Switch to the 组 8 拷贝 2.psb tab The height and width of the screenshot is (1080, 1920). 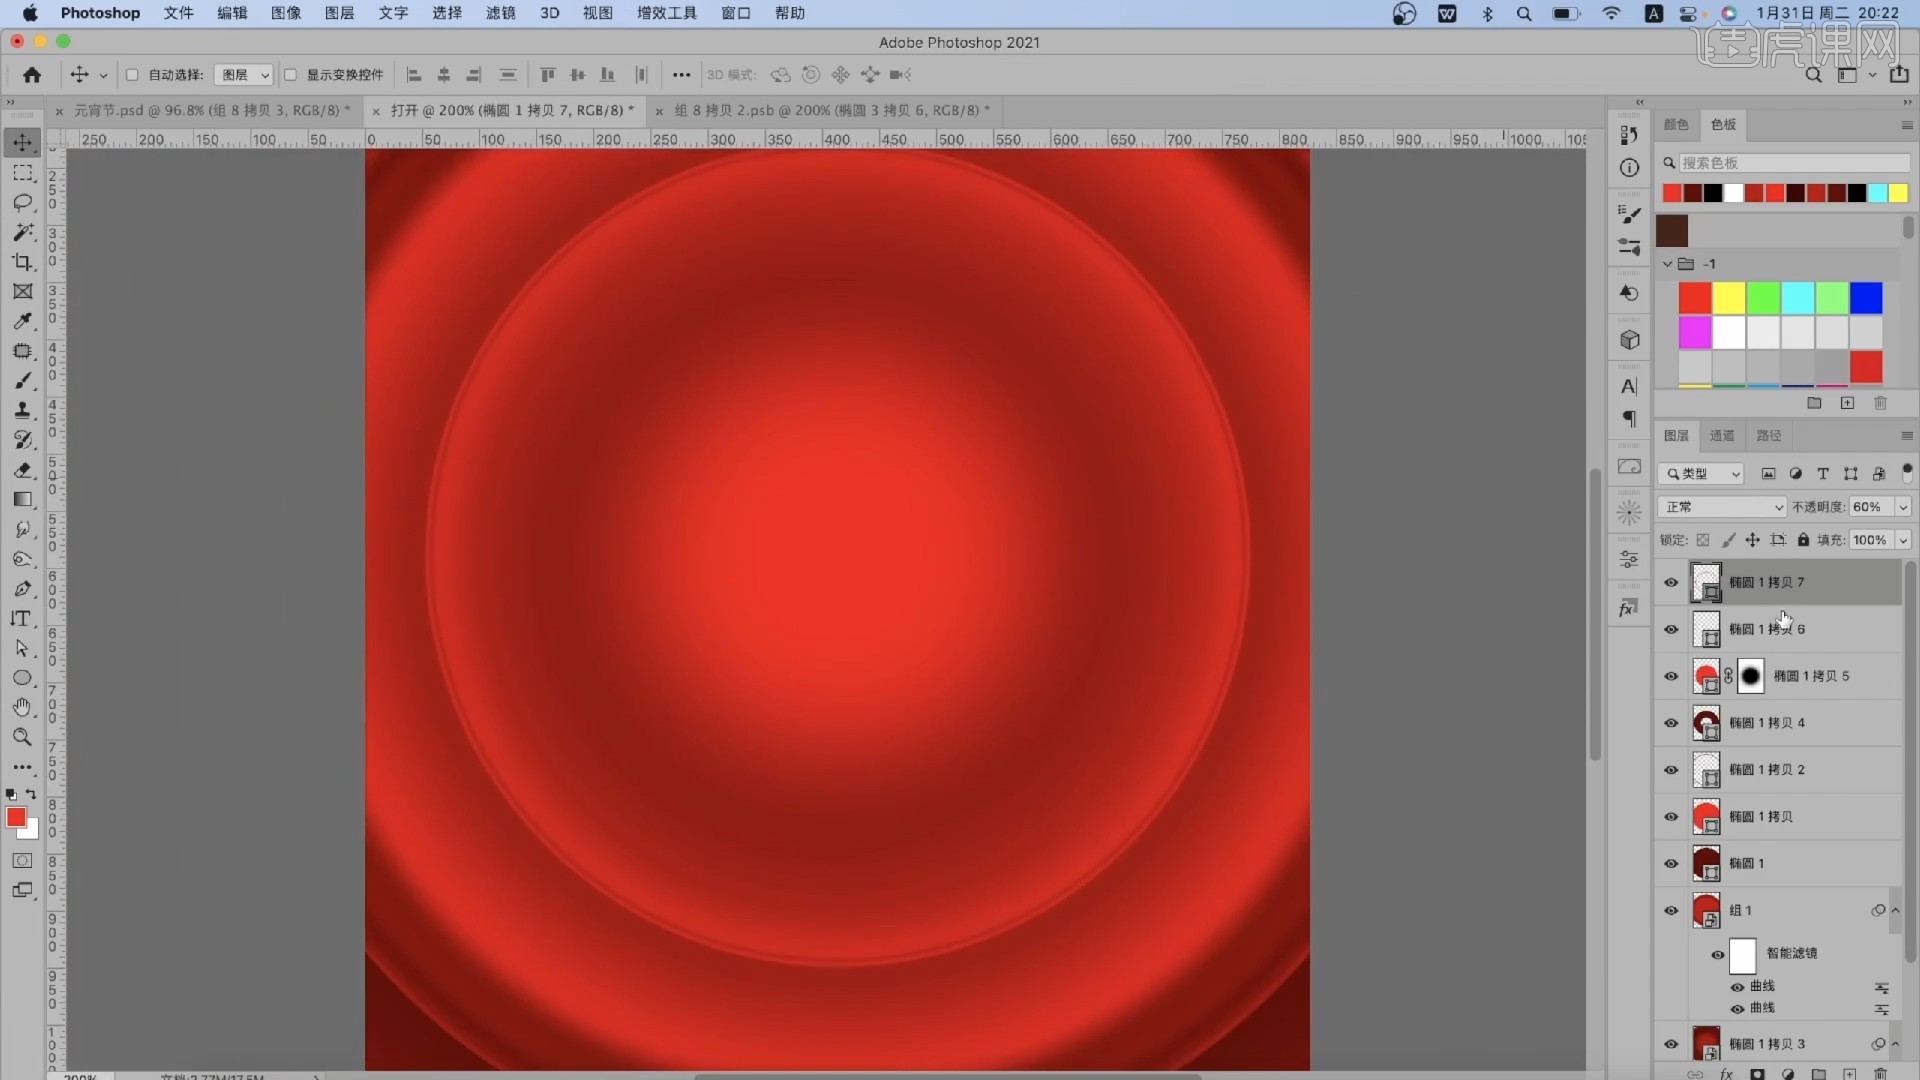[x=832, y=111]
